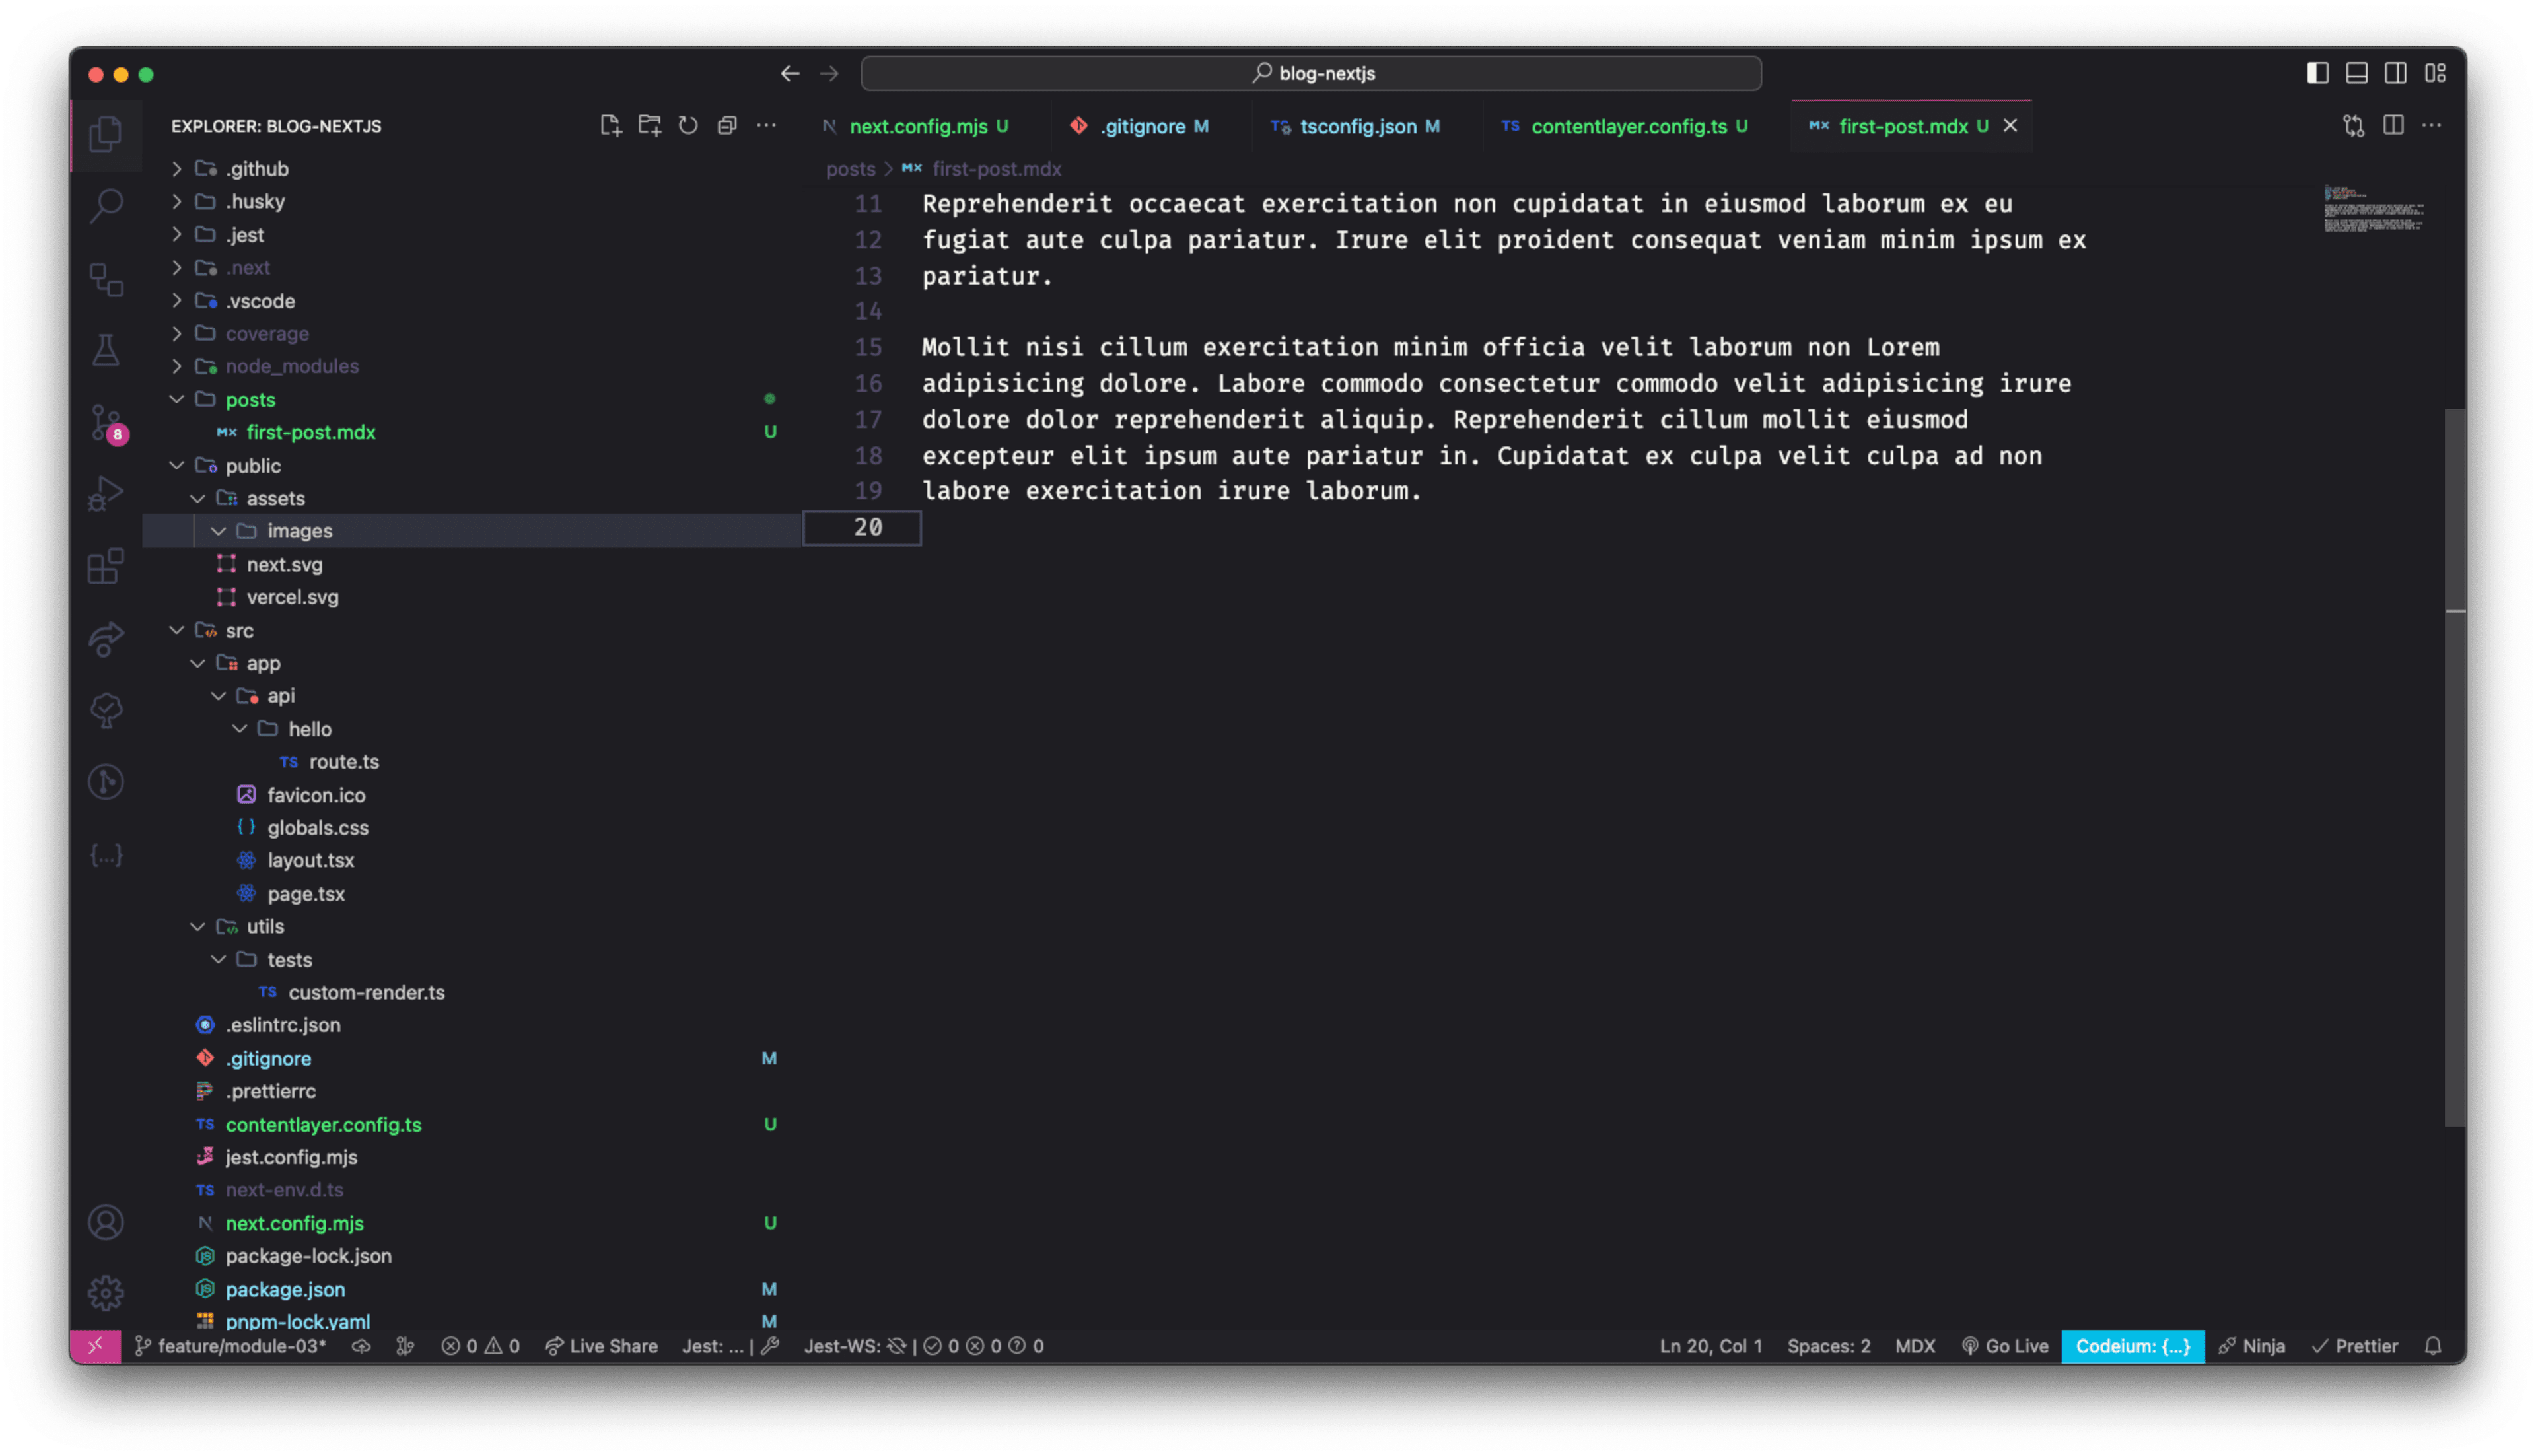2536x1456 pixels.
Task: Click Go Live in status bar
Action: tap(2005, 1346)
